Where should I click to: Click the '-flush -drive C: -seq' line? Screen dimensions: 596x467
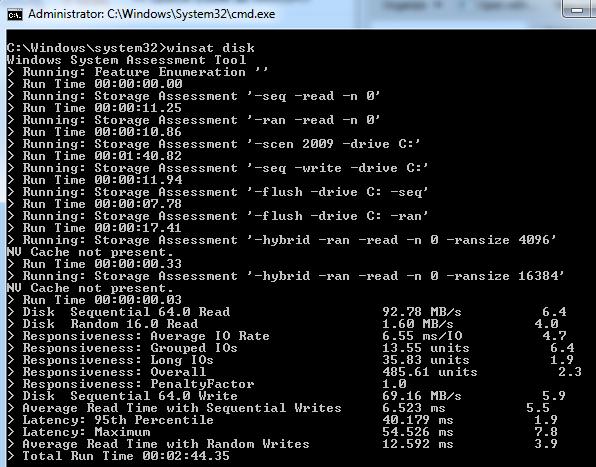217,192
